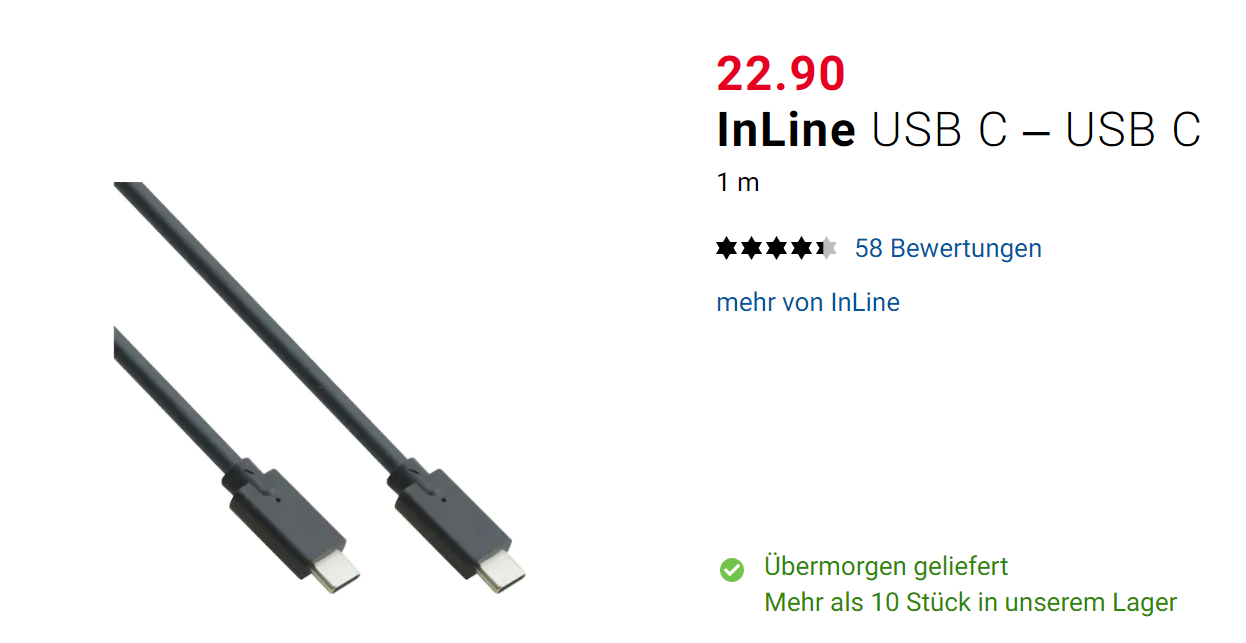Click the Mehr als 10 Stück stock text
This screenshot has width=1246, height=643.
pyautogui.click(x=970, y=603)
